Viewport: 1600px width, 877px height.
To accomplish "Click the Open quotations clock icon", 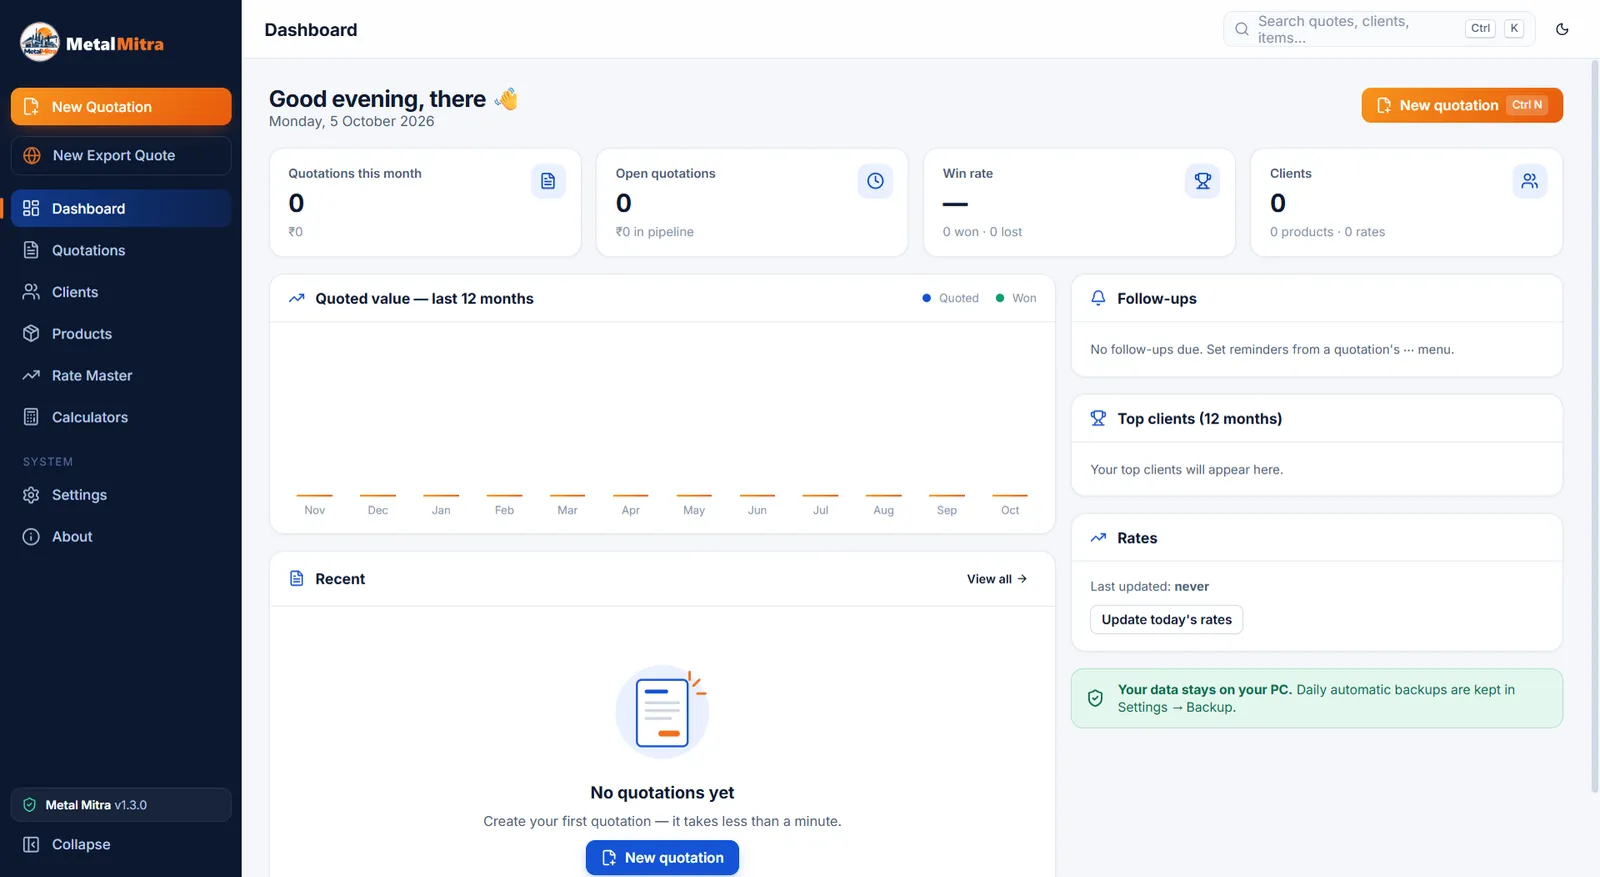I will (875, 181).
